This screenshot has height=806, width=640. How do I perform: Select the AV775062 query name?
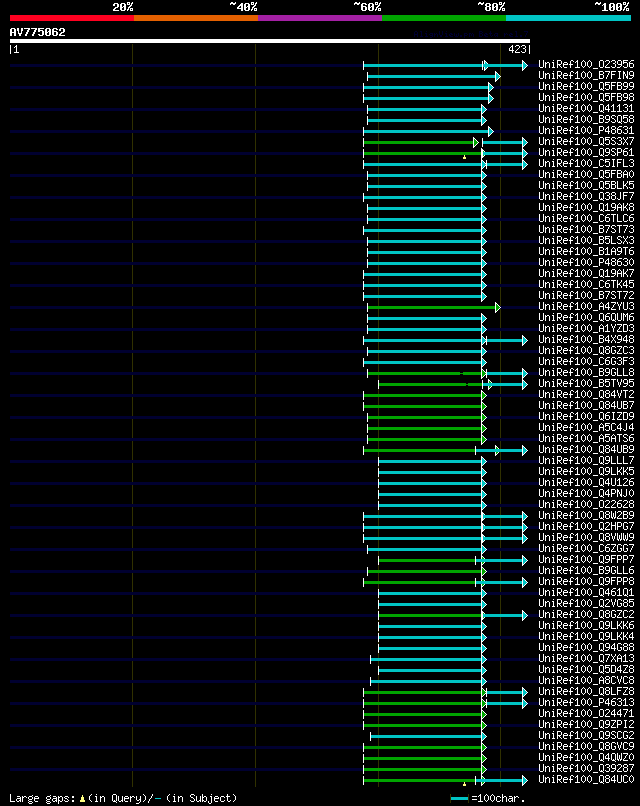tap(38, 32)
